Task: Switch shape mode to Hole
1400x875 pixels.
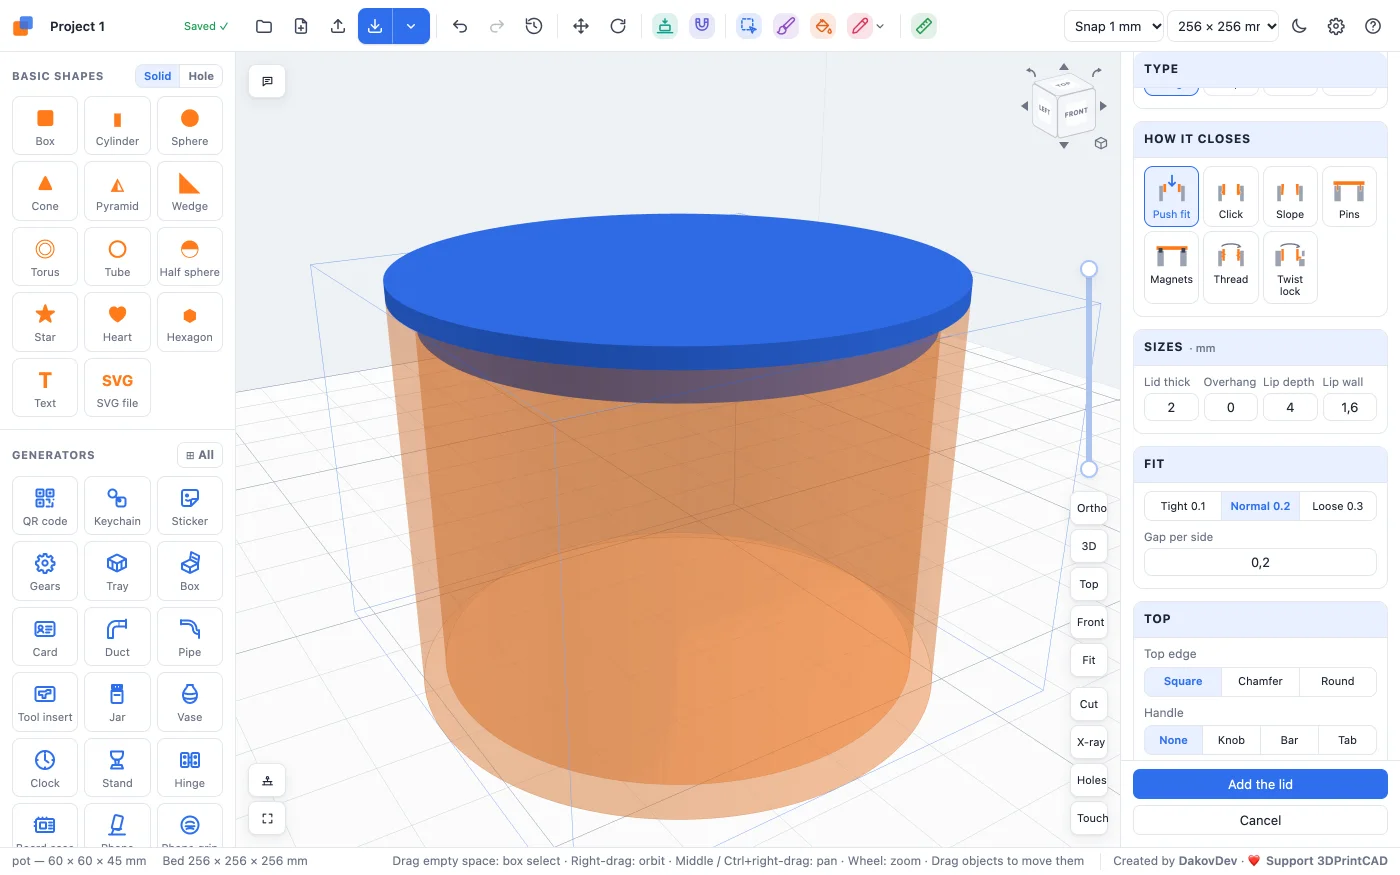Action: click(201, 76)
